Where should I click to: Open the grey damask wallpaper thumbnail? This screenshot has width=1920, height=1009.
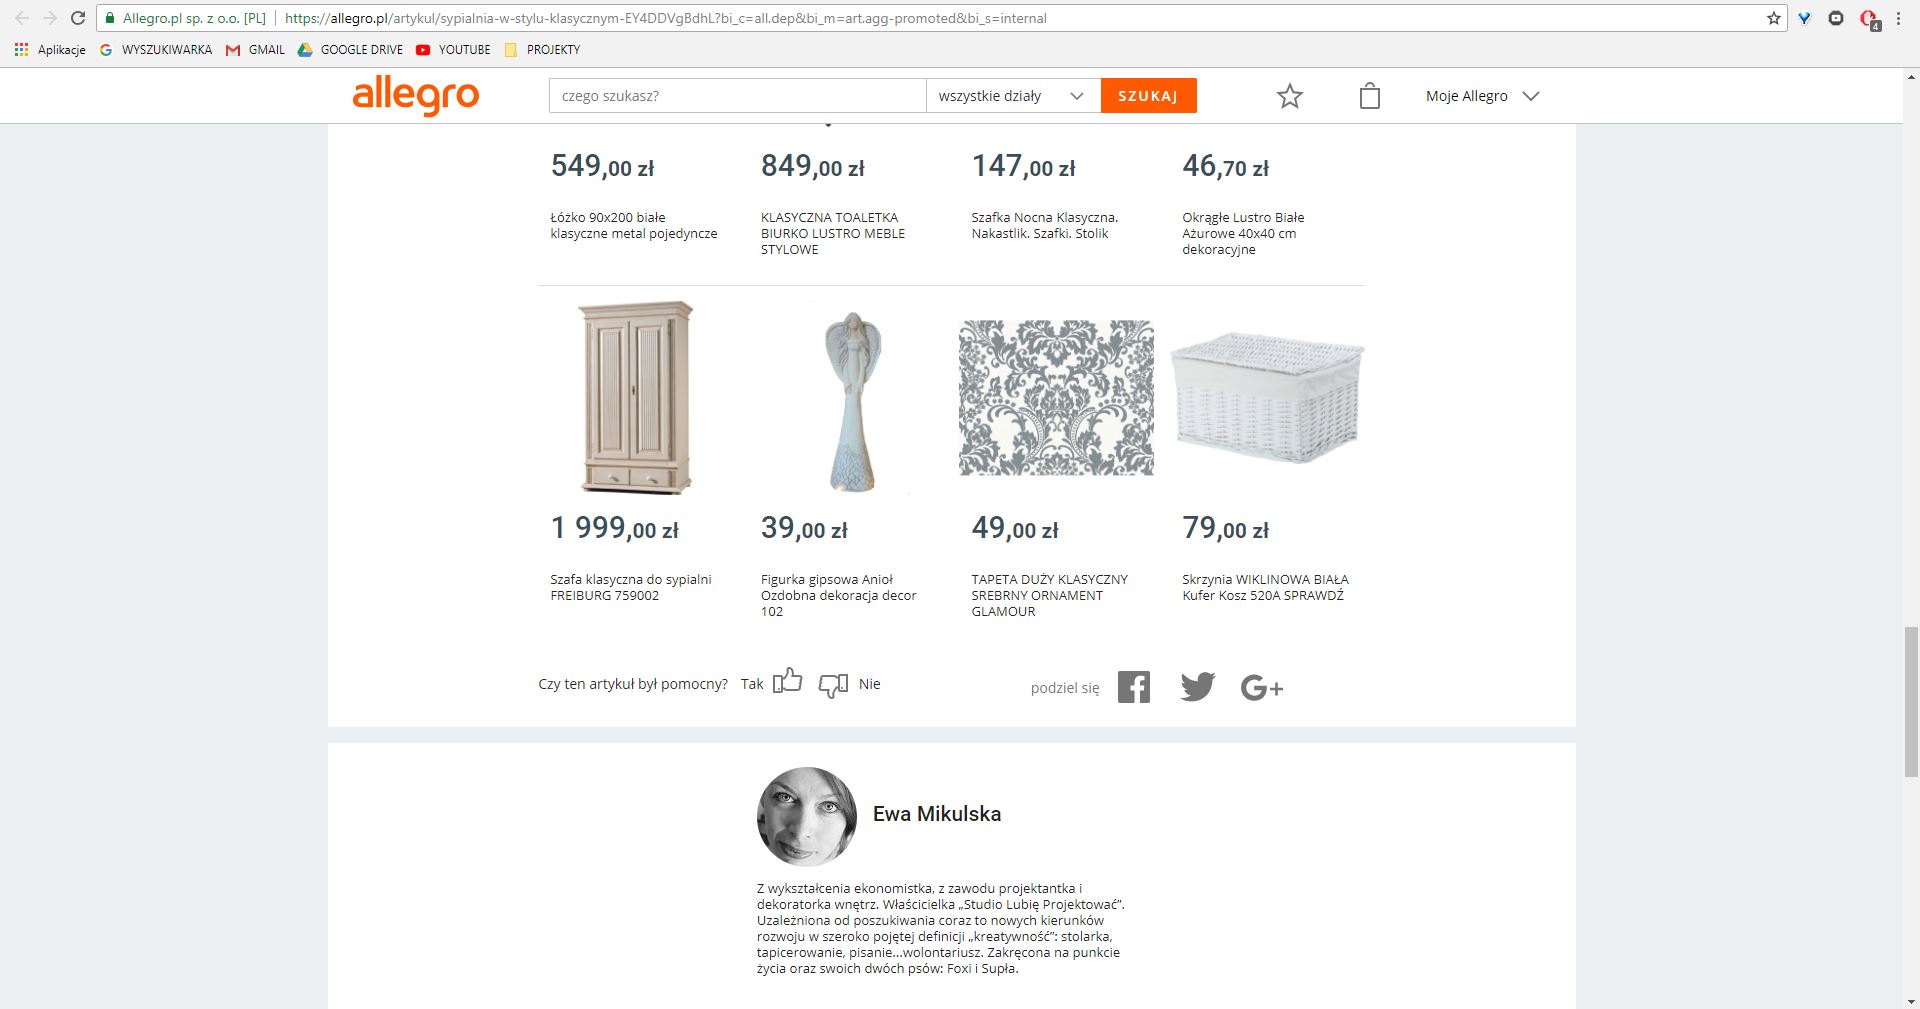pyautogui.click(x=1056, y=398)
